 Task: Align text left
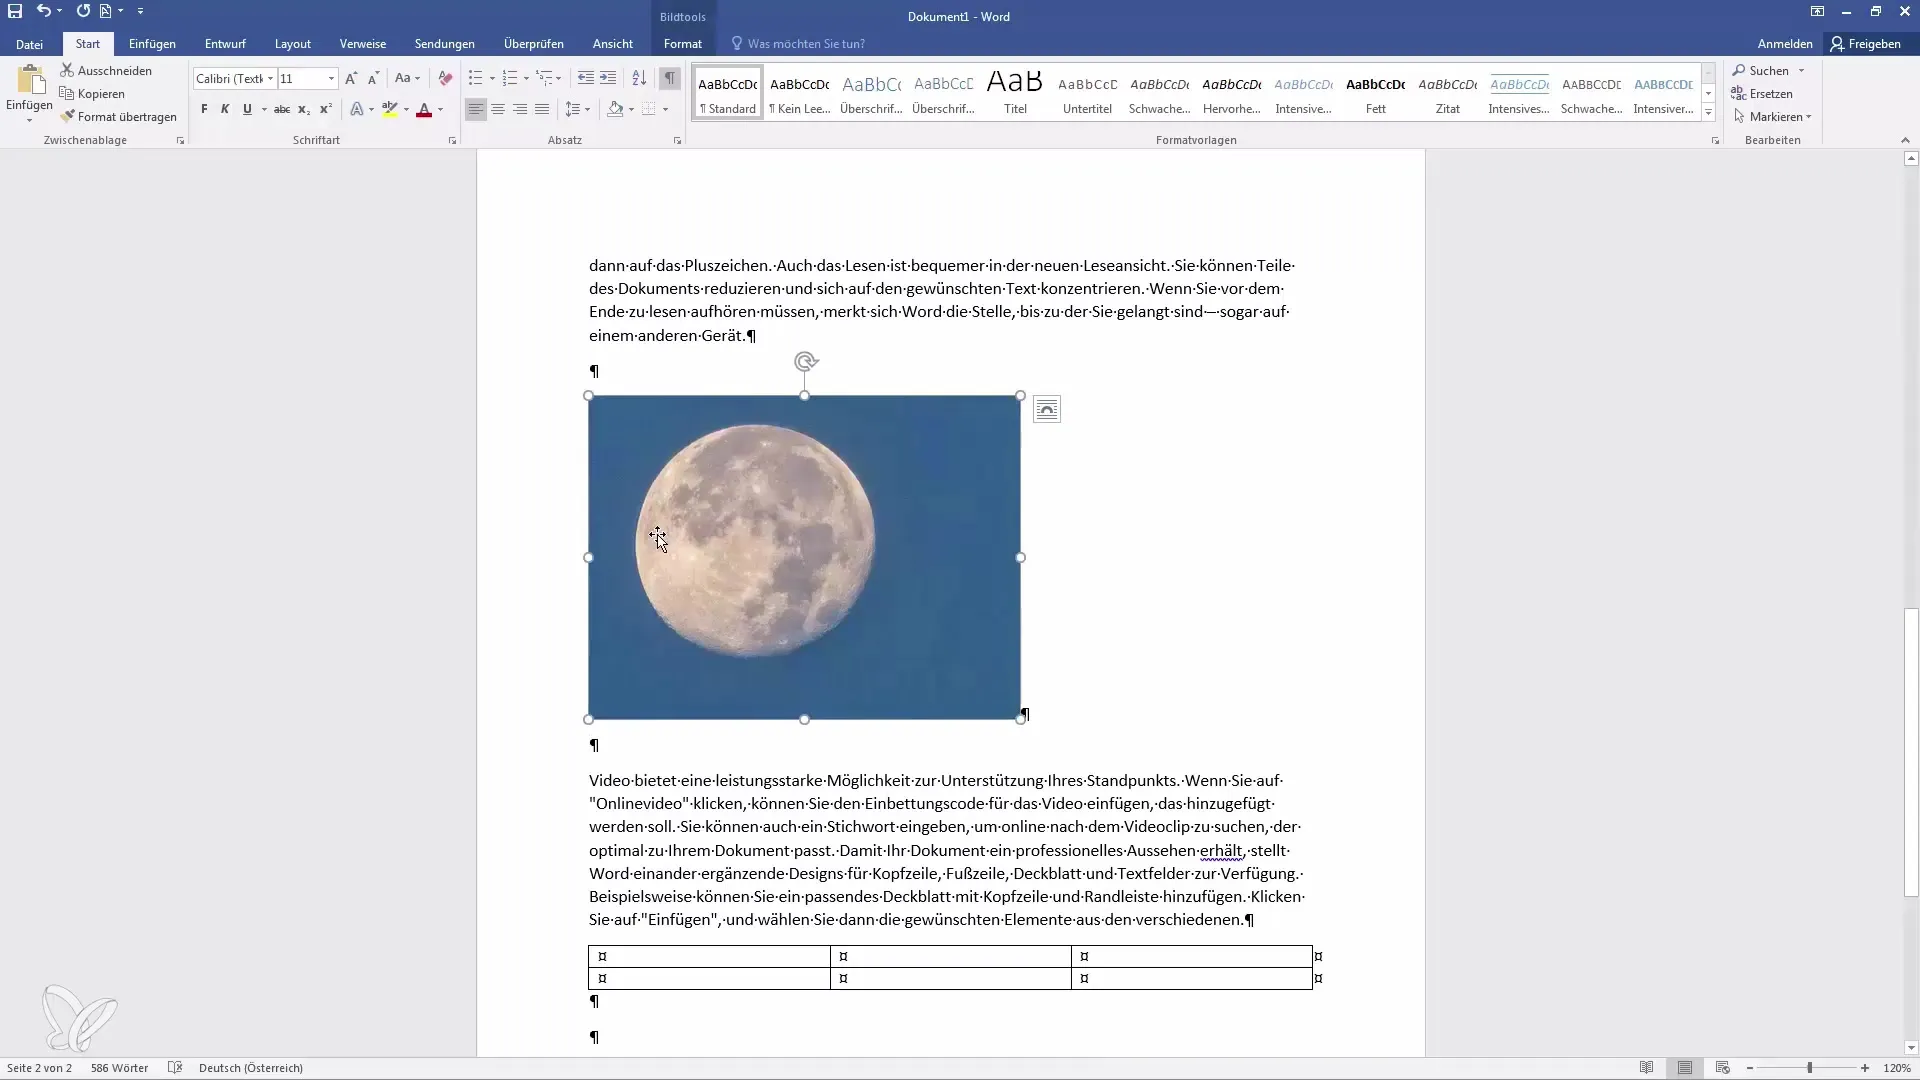coord(476,109)
